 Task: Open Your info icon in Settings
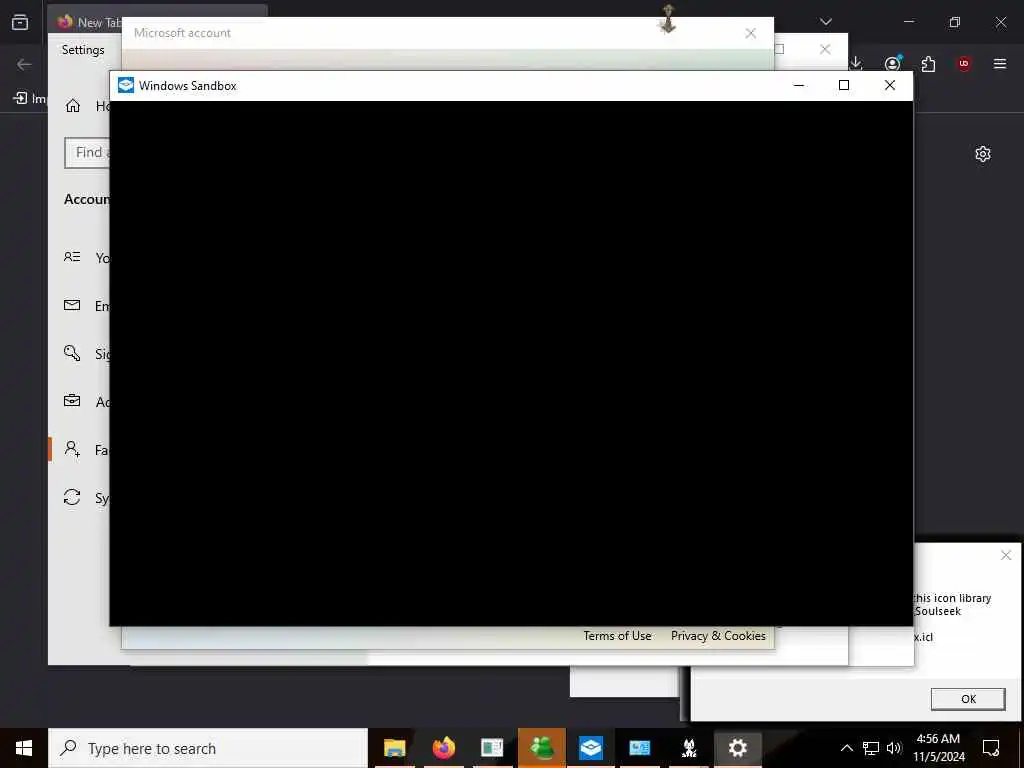(x=72, y=257)
